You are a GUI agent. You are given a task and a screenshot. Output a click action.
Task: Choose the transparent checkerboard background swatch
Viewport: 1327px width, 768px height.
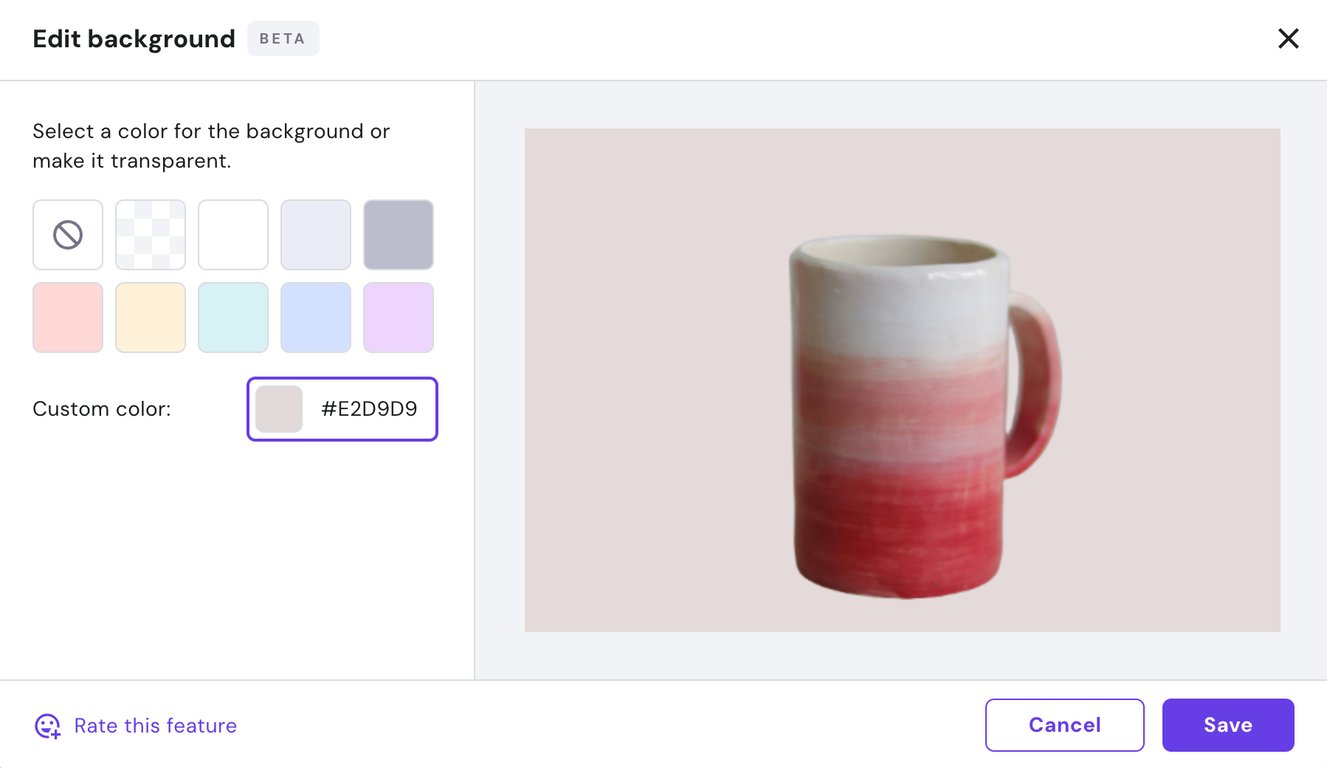[151, 235]
